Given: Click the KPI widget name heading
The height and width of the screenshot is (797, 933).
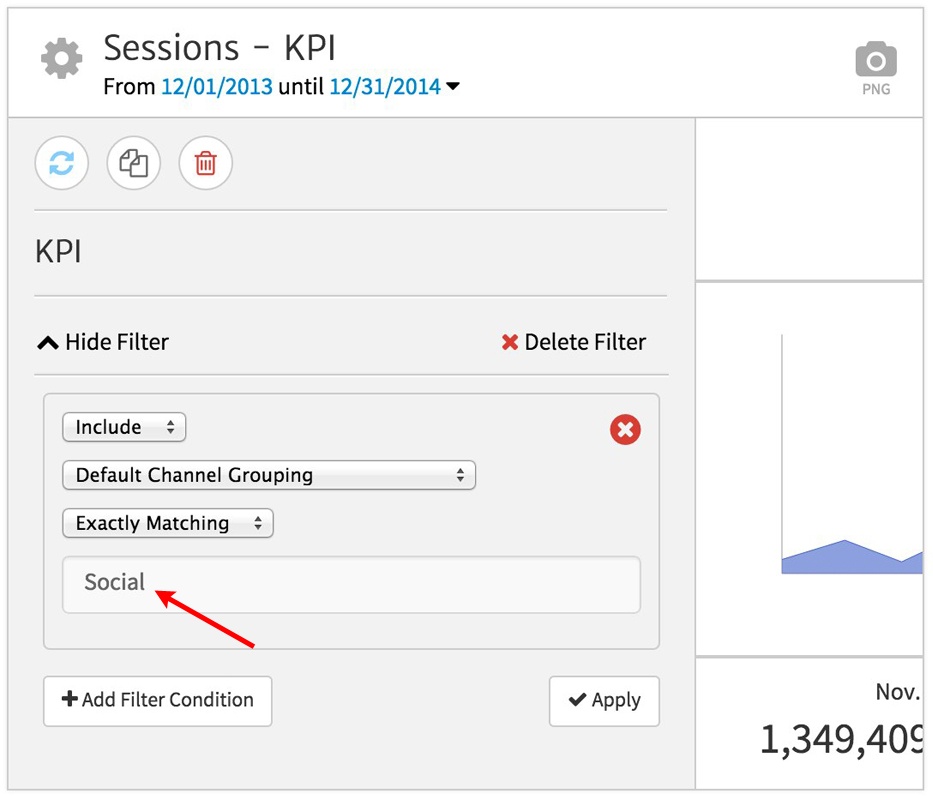Looking at the screenshot, I should 58,252.
